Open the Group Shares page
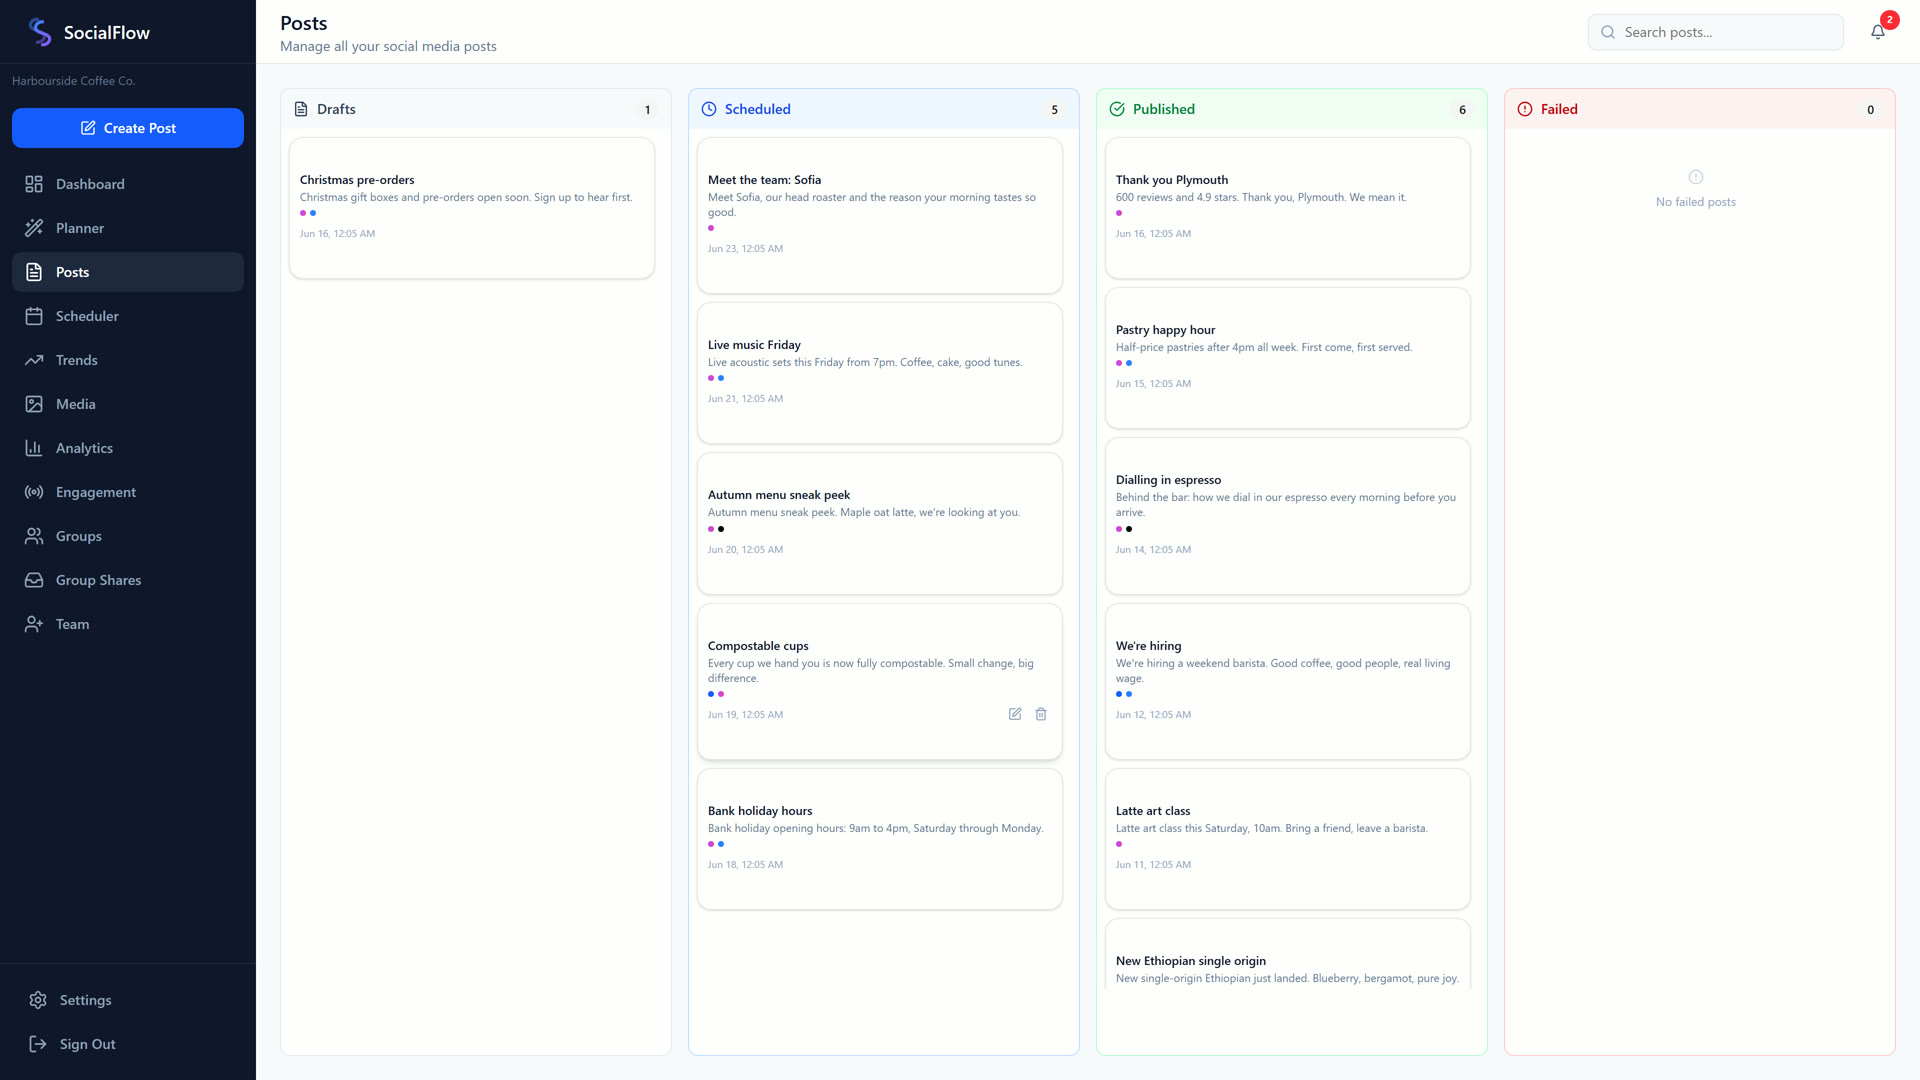This screenshot has height=1080, width=1920. click(128, 580)
